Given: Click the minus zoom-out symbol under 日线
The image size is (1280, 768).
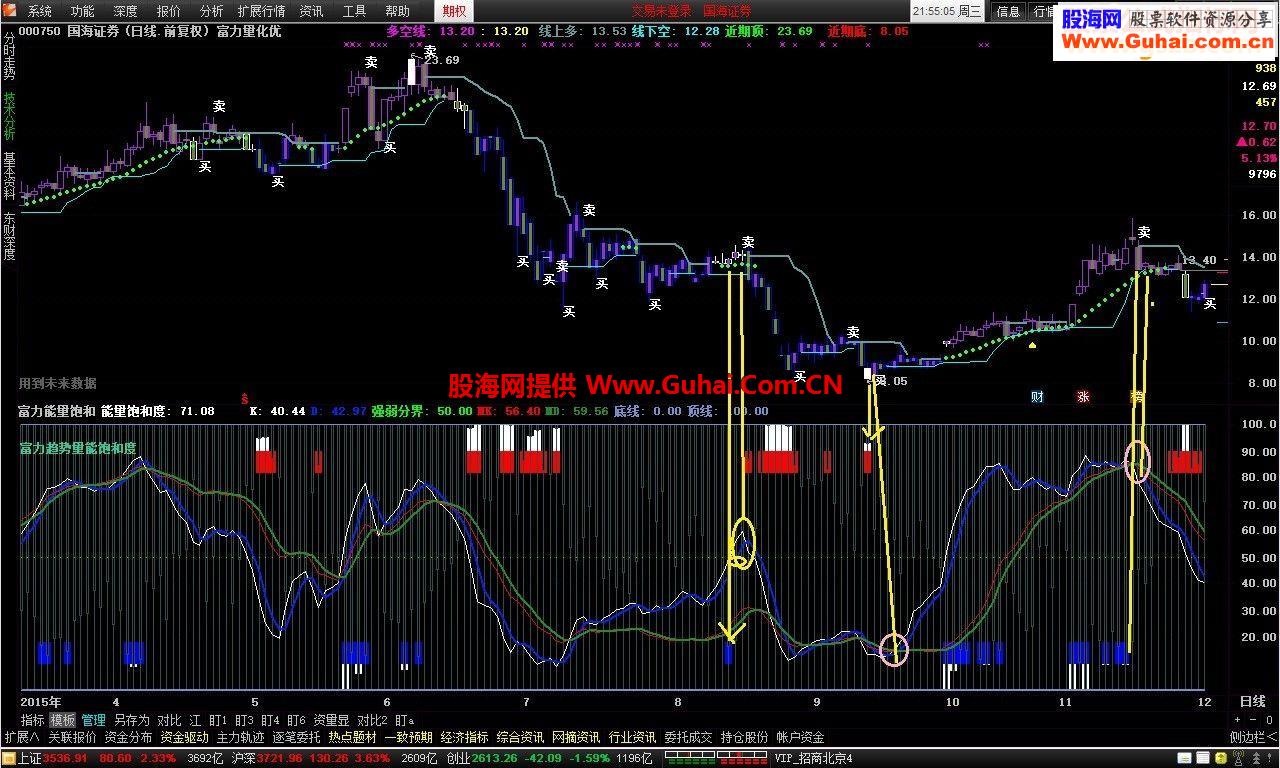Looking at the screenshot, I should pyautogui.click(x=1254, y=720).
